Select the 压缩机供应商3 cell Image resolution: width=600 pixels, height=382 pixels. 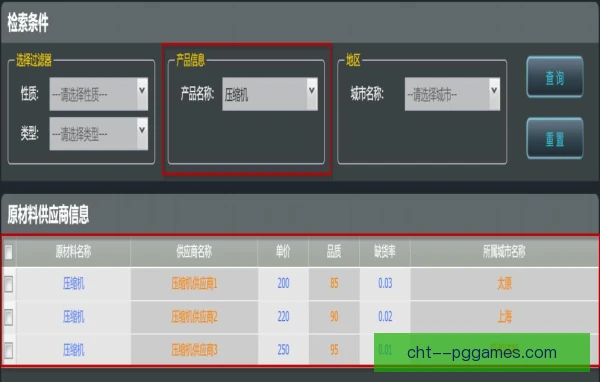click(194, 349)
